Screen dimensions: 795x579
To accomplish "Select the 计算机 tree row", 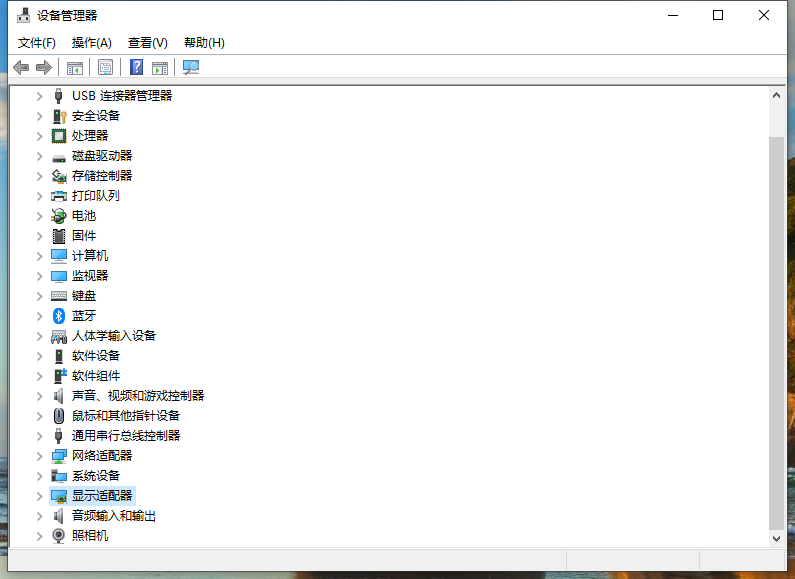I will [x=90, y=256].
